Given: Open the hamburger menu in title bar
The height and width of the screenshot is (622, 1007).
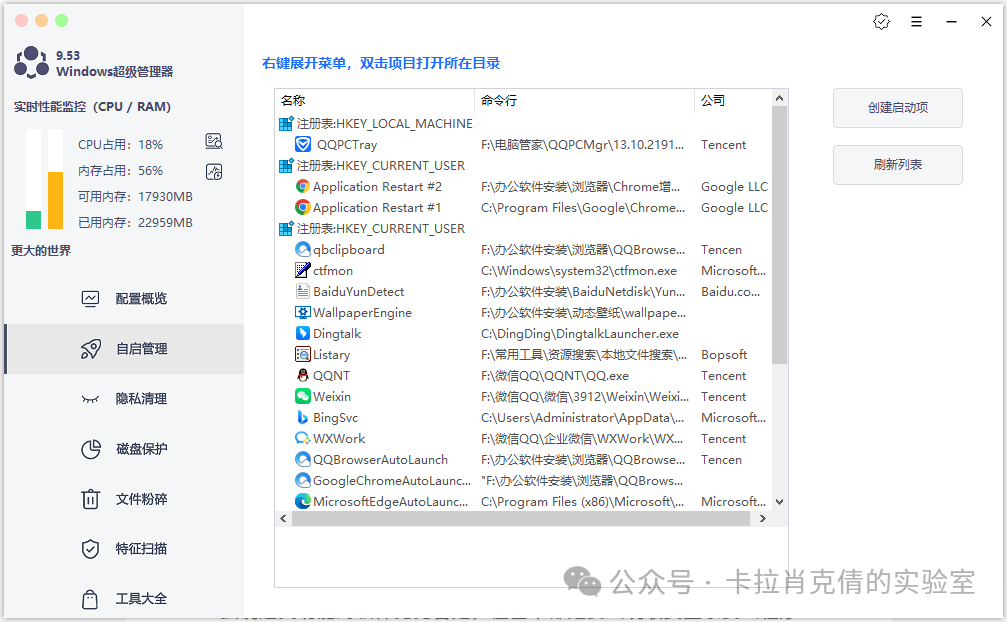Looking at the screenshot, I should coord(917,22).
